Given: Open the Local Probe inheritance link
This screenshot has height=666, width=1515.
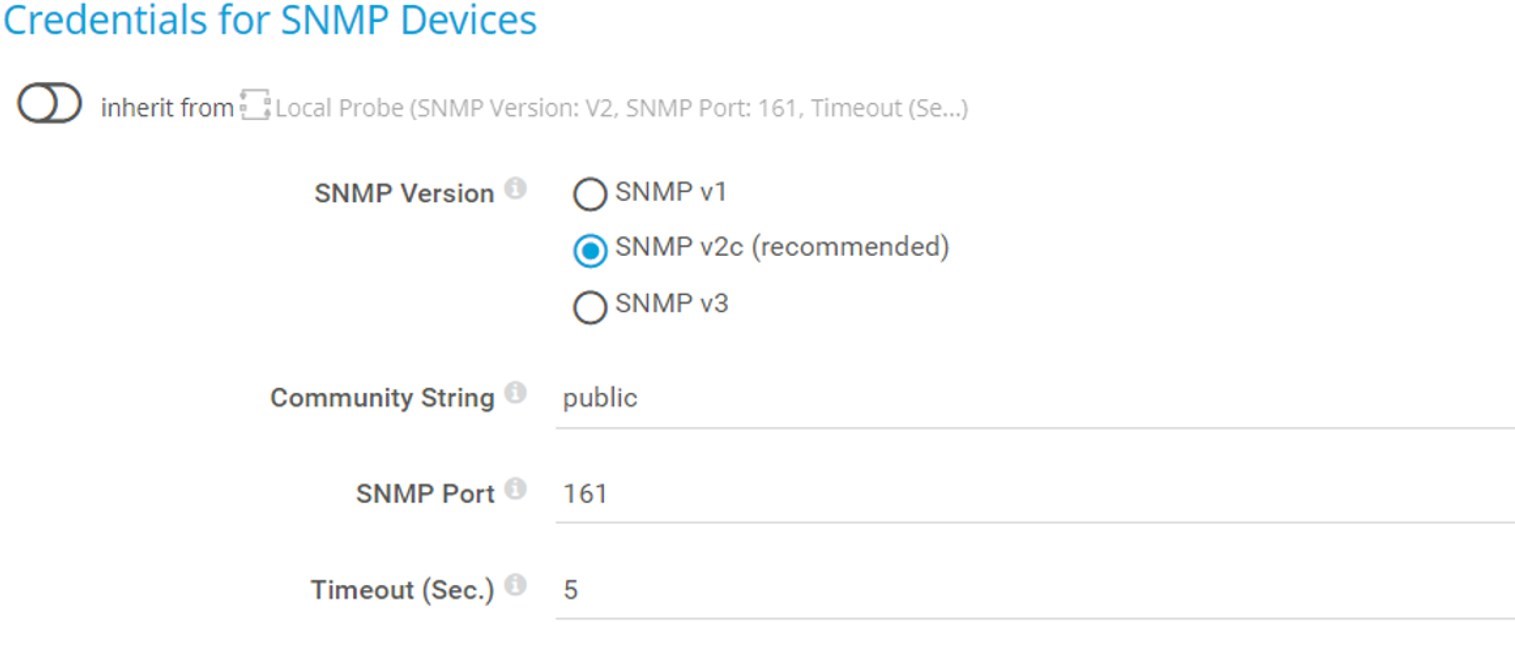Looking at the screenshot, I should [620, 108].
